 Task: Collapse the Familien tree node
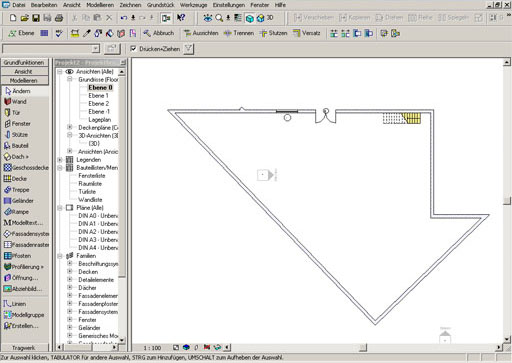[60, 256]
